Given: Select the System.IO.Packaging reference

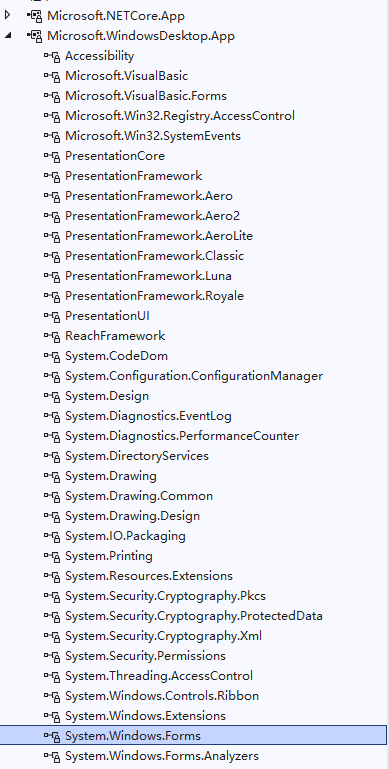Looking at the screenshot, I should [x=125, y=536].
